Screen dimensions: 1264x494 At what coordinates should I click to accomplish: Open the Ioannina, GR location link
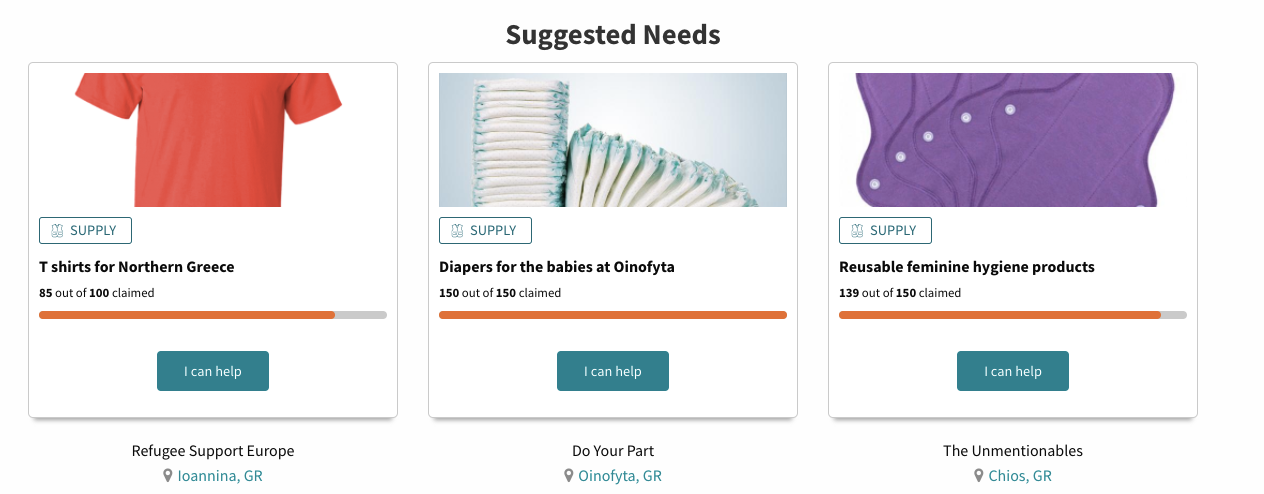click(220, 476)
